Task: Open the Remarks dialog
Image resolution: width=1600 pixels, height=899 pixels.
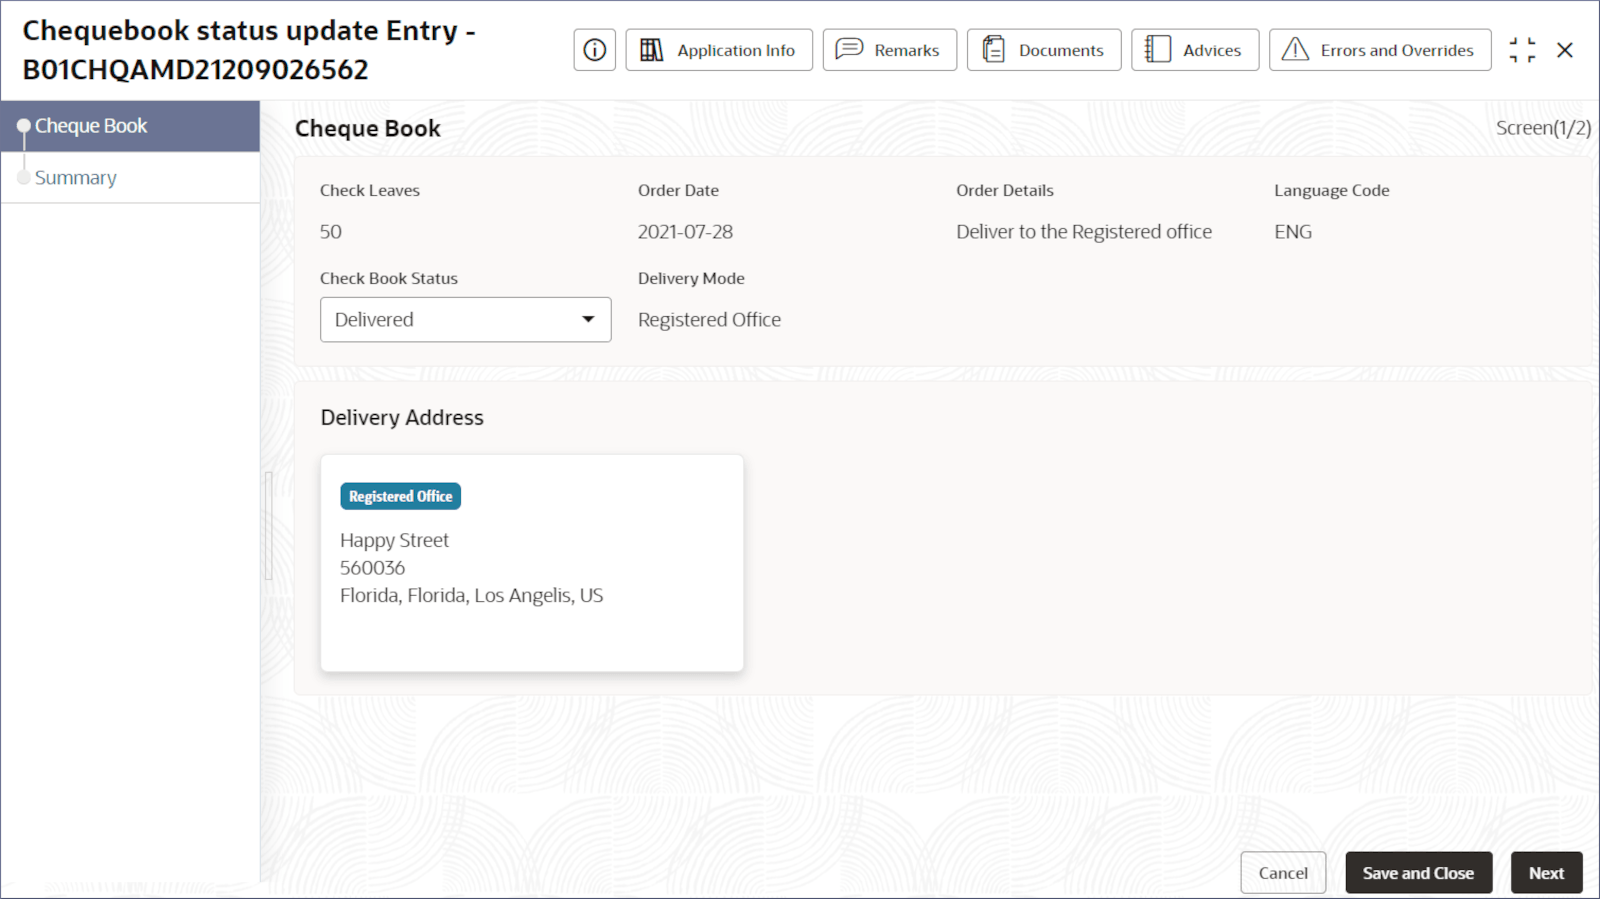Action: [x=889, y=50]
